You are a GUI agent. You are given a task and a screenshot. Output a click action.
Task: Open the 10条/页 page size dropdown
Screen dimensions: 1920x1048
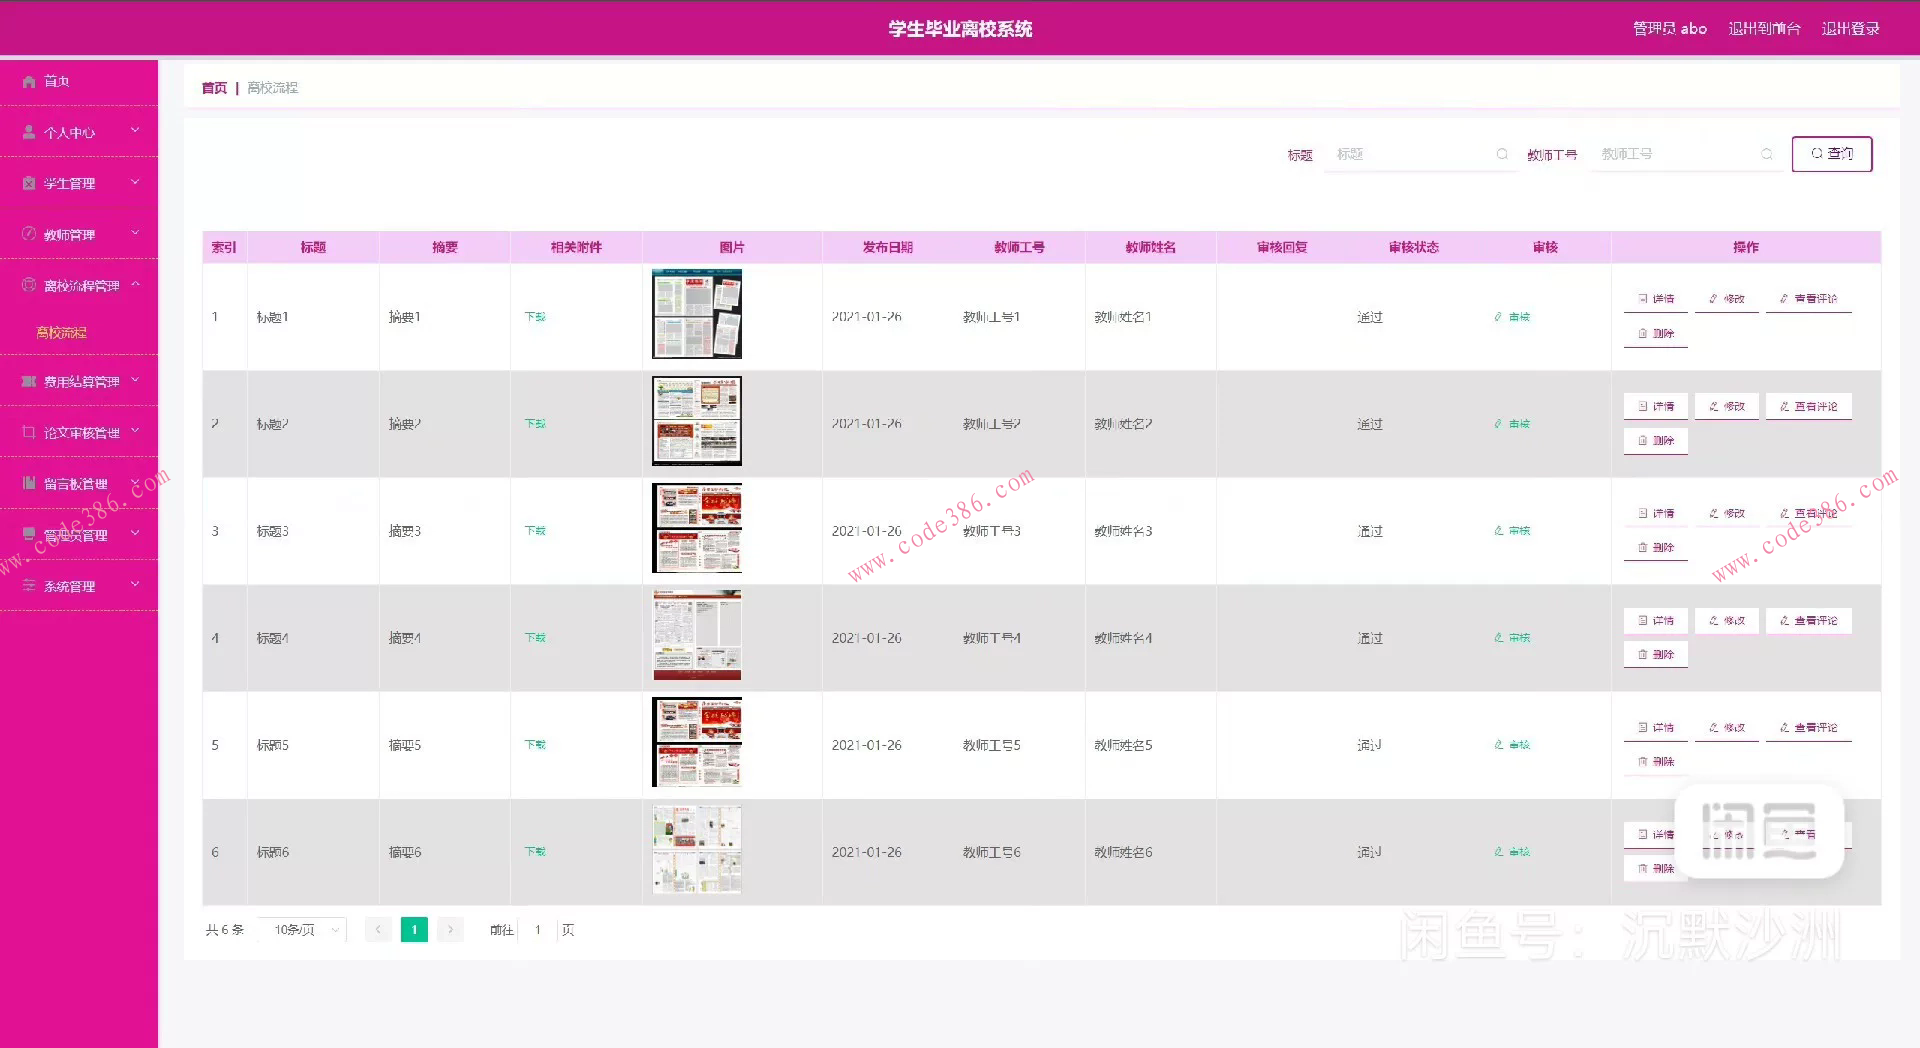(x=302, y=930)
